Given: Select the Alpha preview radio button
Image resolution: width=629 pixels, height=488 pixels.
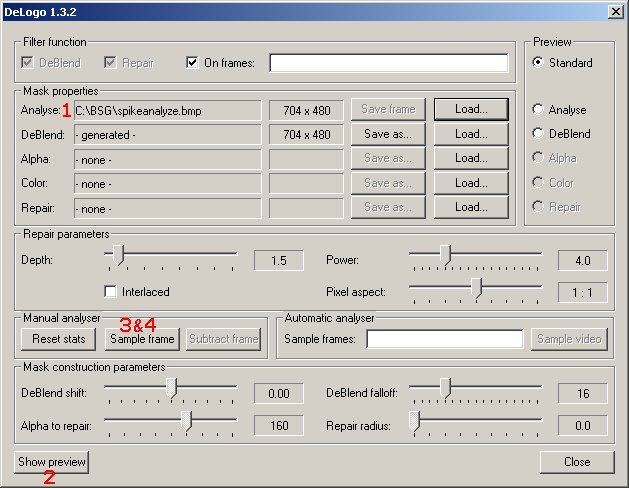Looking at the screenshot, I should pyautogui.click(x=538, y=158).
